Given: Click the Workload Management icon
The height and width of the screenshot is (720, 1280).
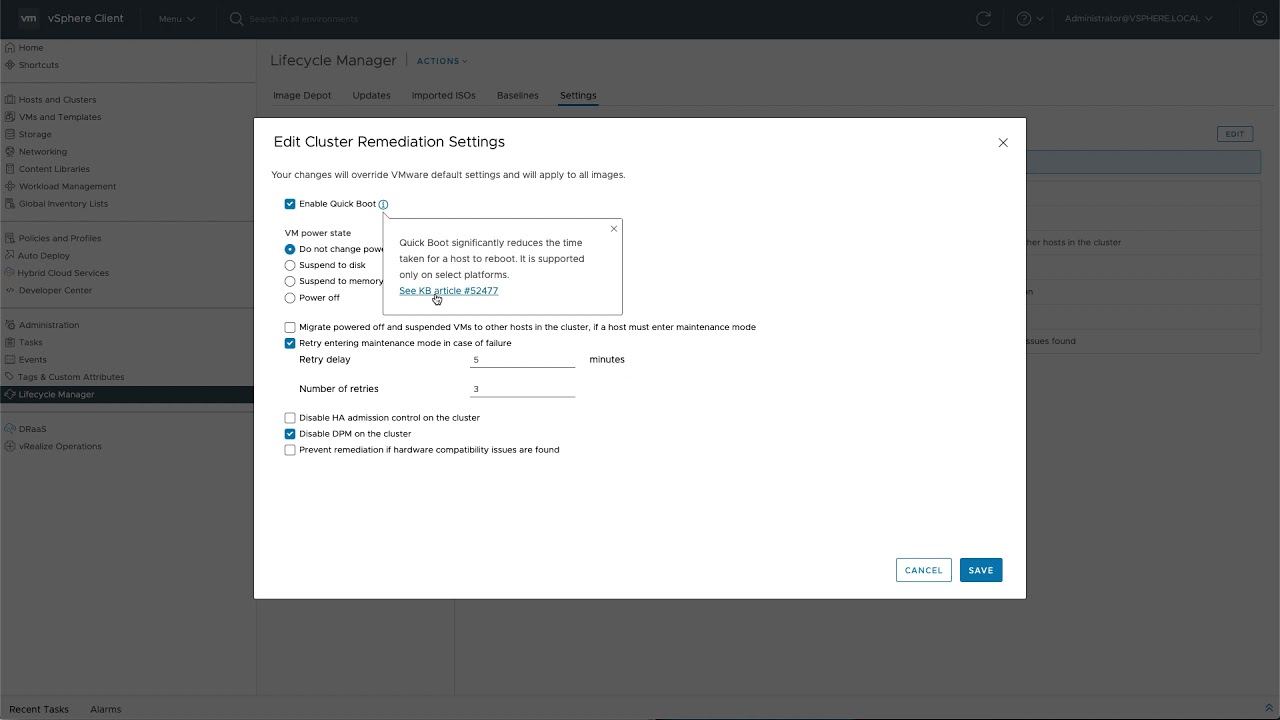Looking at the screenshot, I should click(x=10, y=186).
